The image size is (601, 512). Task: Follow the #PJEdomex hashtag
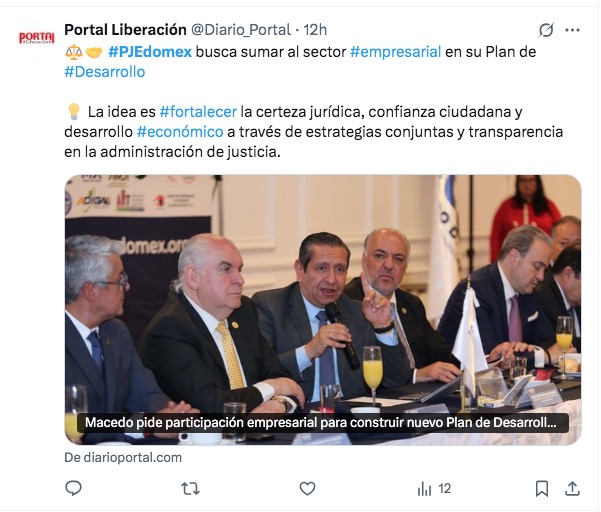[149, 52]
